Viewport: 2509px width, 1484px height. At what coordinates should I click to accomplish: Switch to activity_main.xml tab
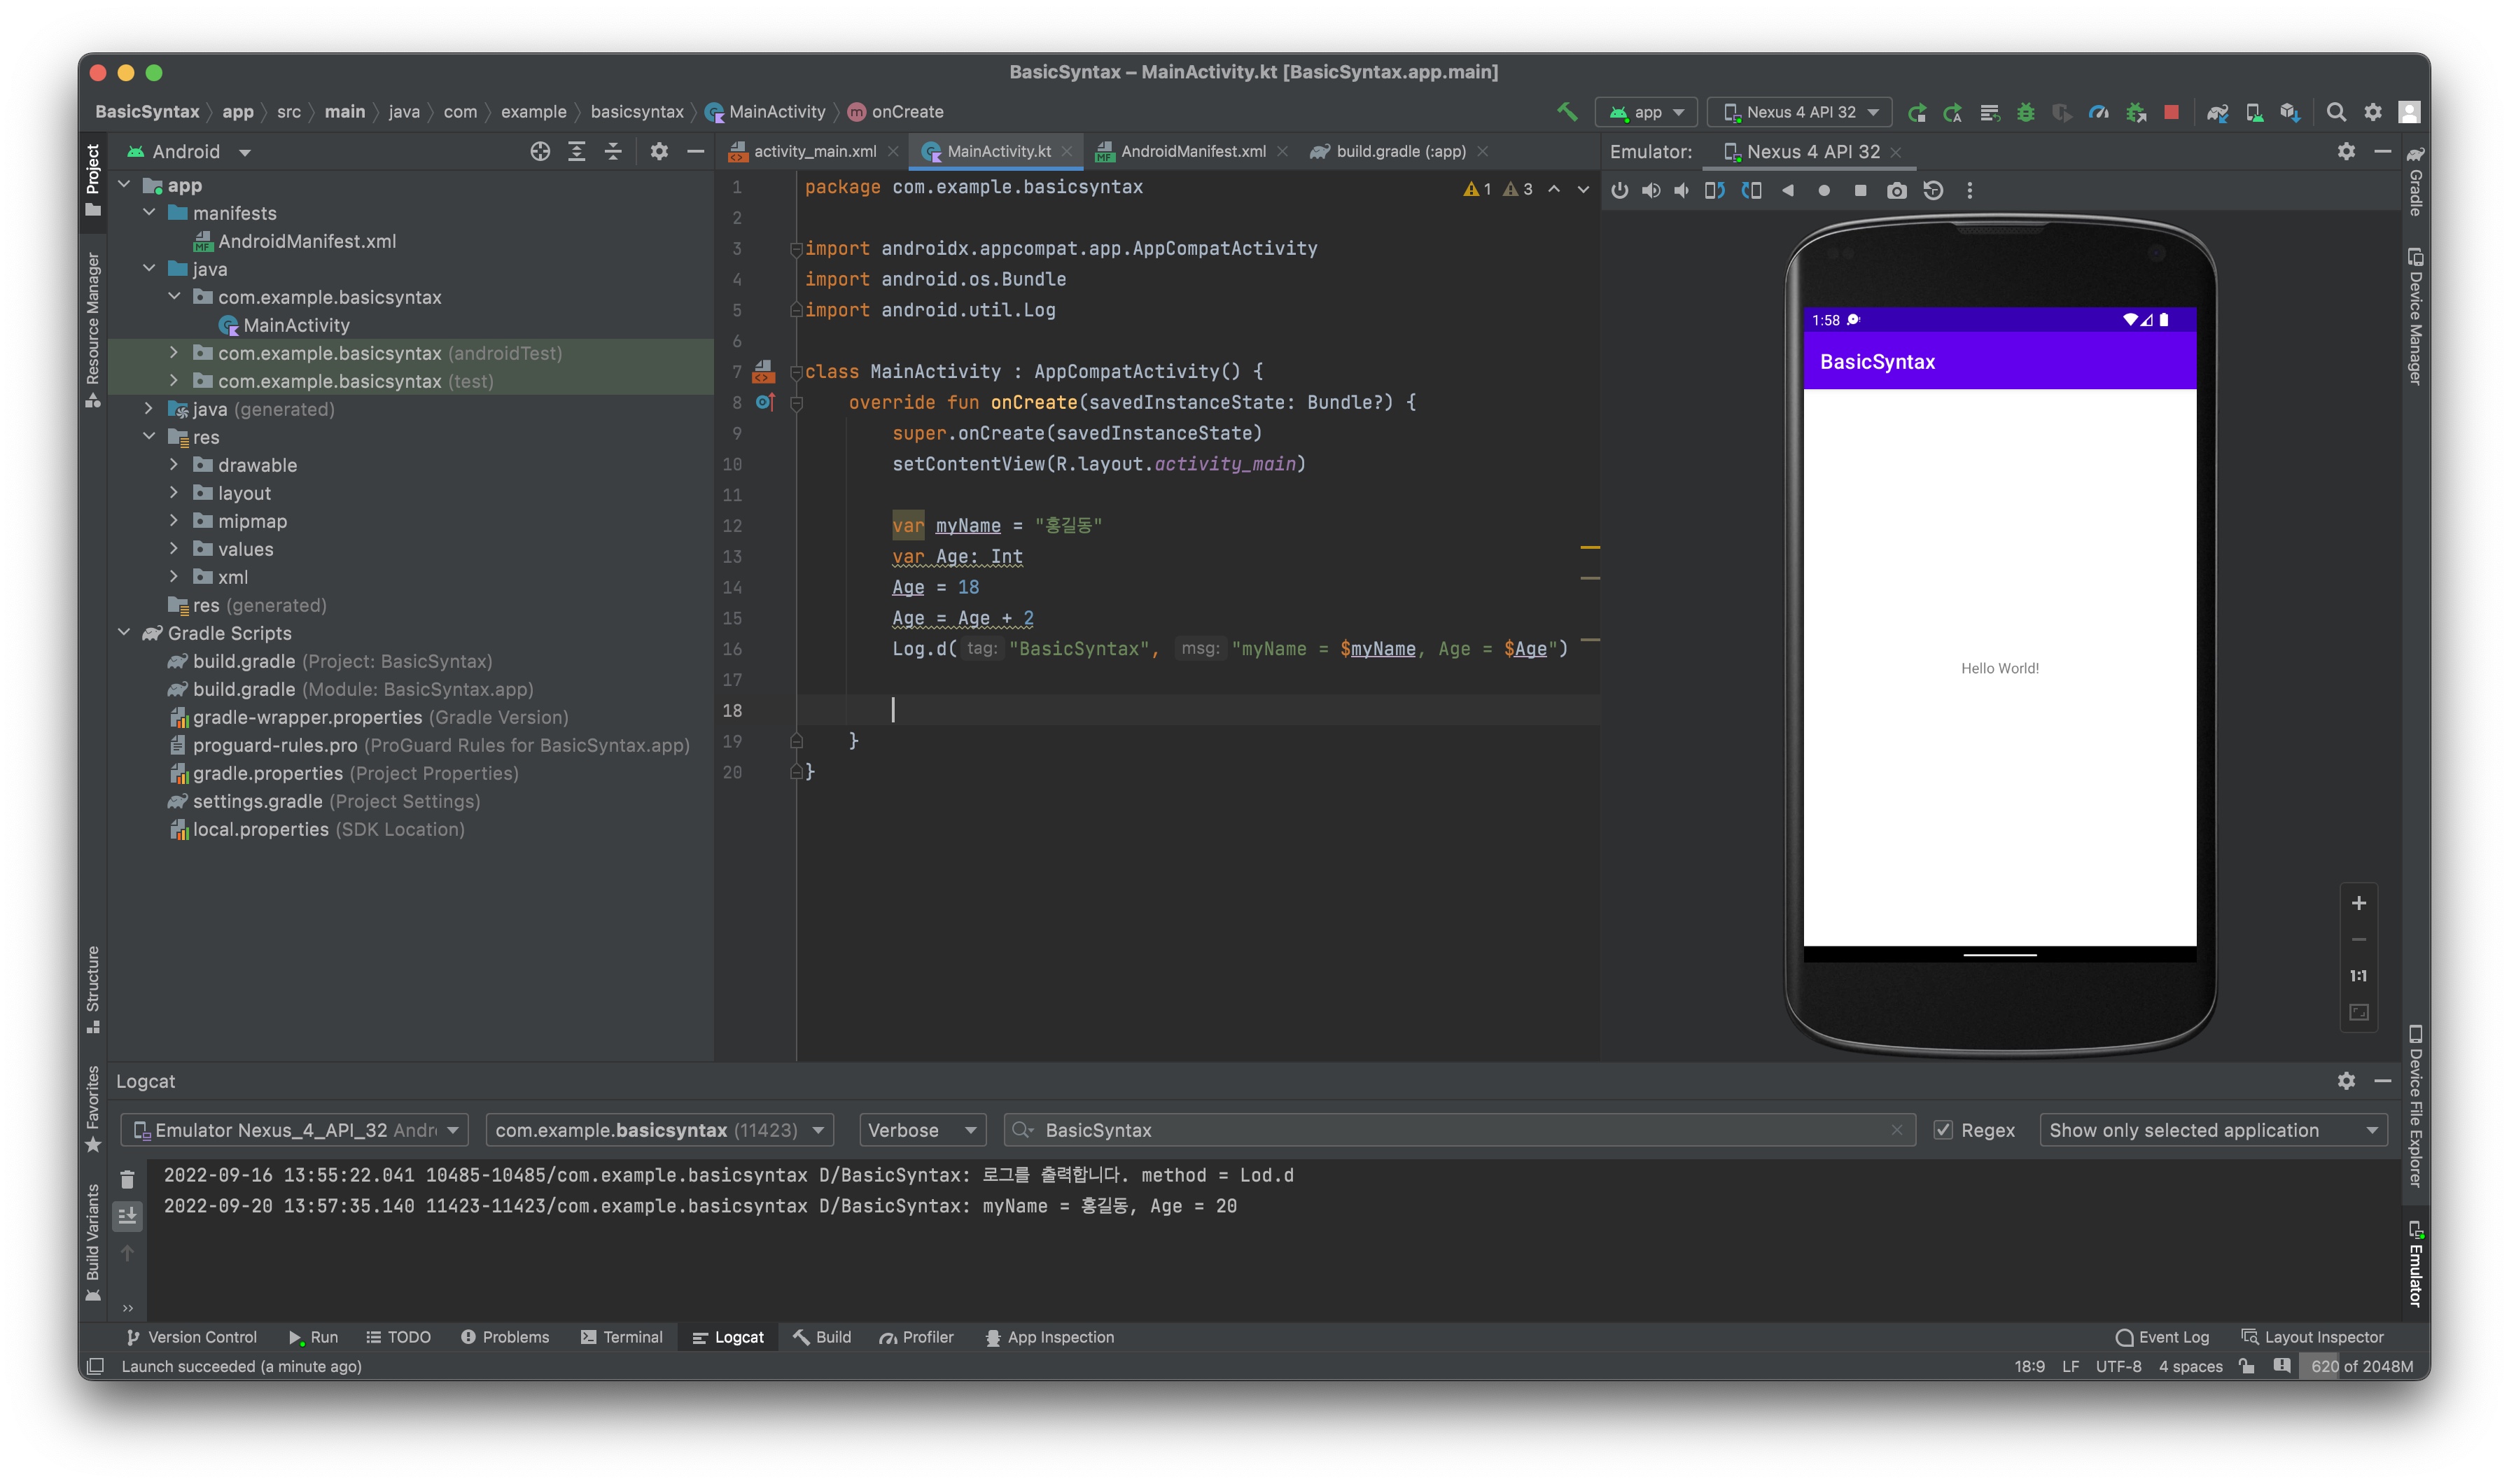813,151
